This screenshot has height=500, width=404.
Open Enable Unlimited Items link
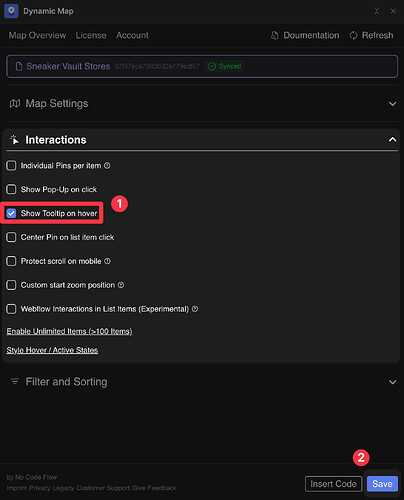(x=69, y=331)
